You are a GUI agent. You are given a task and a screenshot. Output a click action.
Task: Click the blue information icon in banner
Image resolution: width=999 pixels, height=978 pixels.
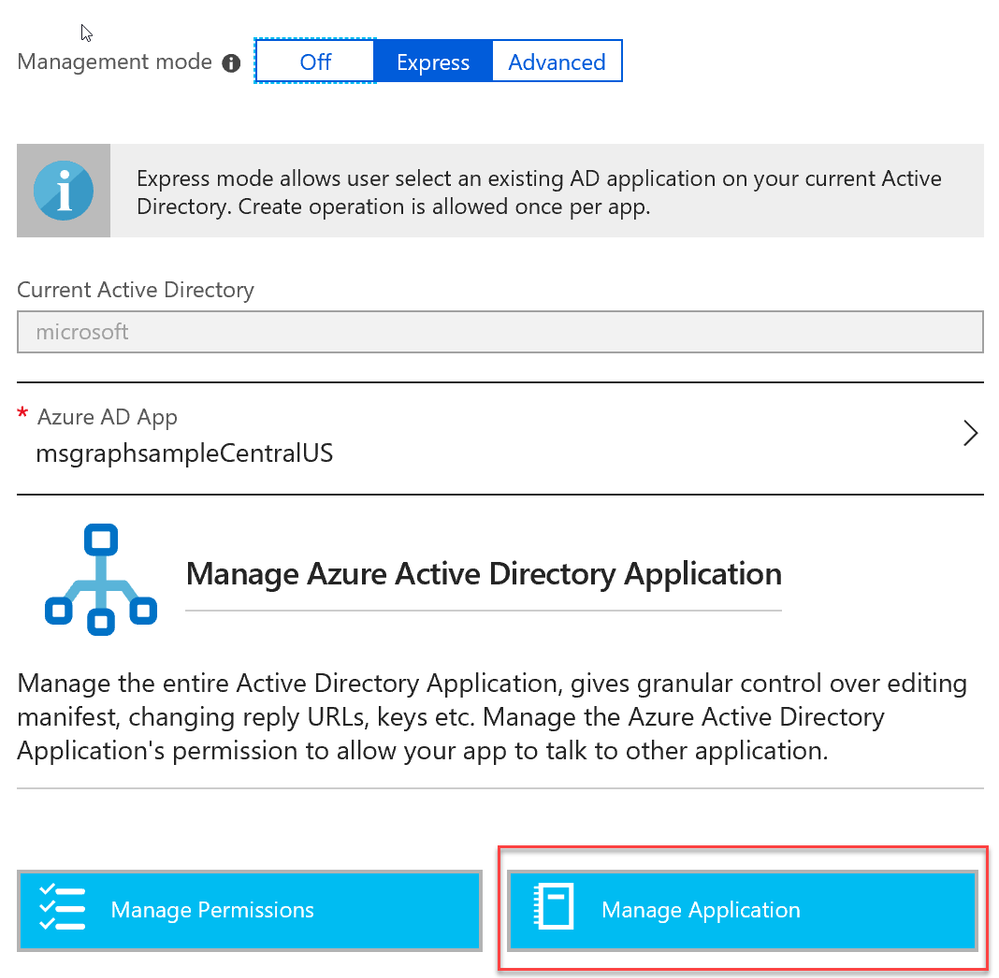64,191
